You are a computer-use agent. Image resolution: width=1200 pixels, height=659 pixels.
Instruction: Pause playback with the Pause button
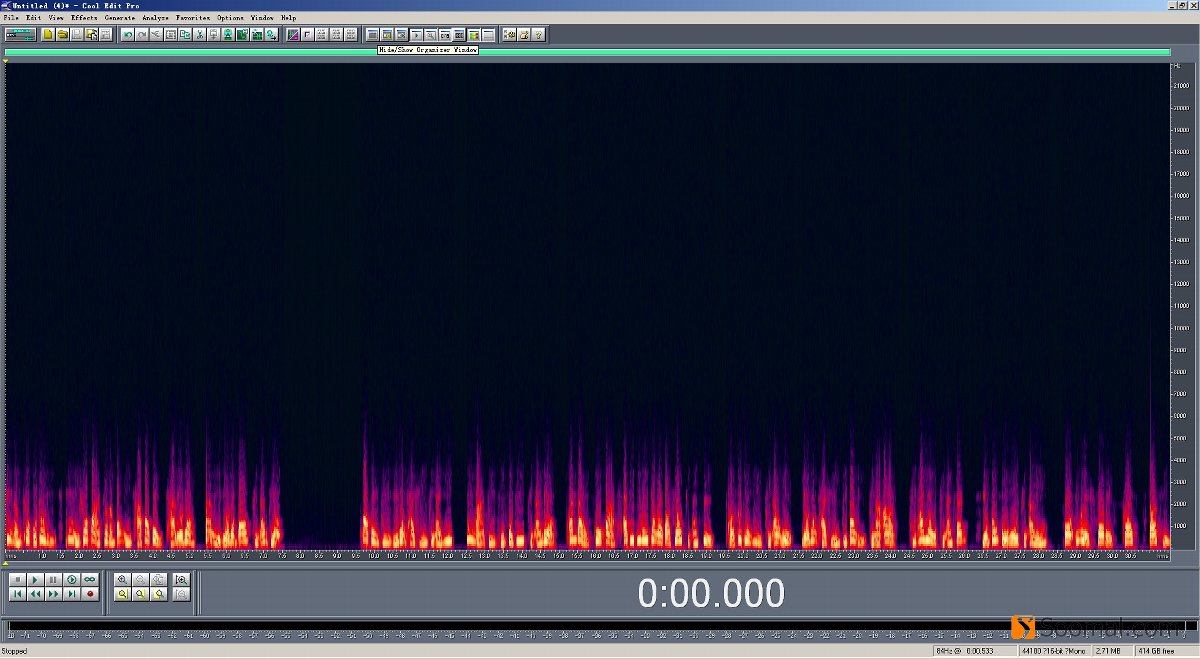(x=53, y=580)
